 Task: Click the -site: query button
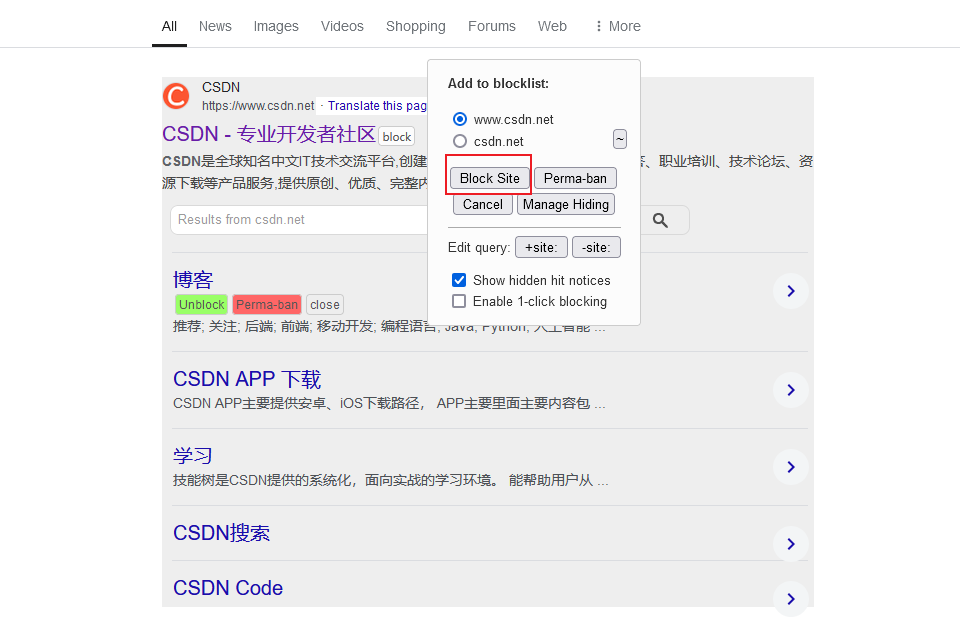point(596,247)
